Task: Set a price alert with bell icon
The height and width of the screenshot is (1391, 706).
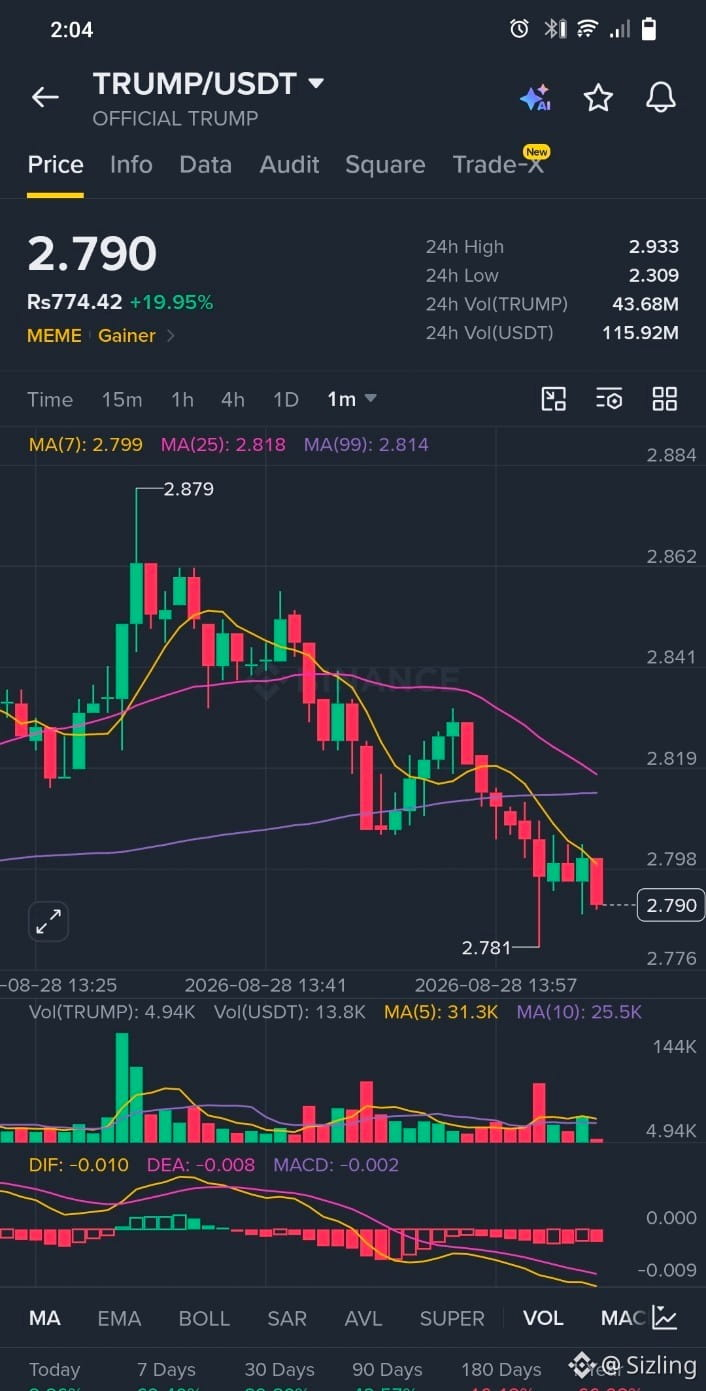Action: click(660, 97)
